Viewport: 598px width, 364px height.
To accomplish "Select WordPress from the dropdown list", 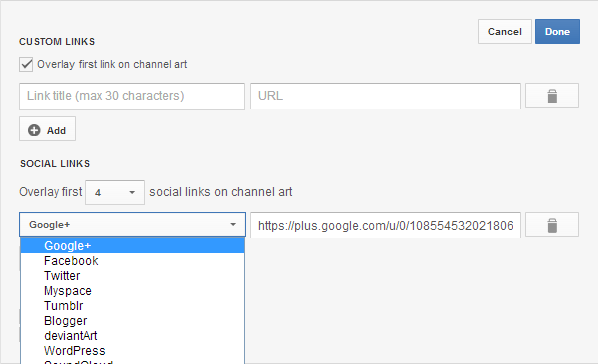I will click(132, 351).
